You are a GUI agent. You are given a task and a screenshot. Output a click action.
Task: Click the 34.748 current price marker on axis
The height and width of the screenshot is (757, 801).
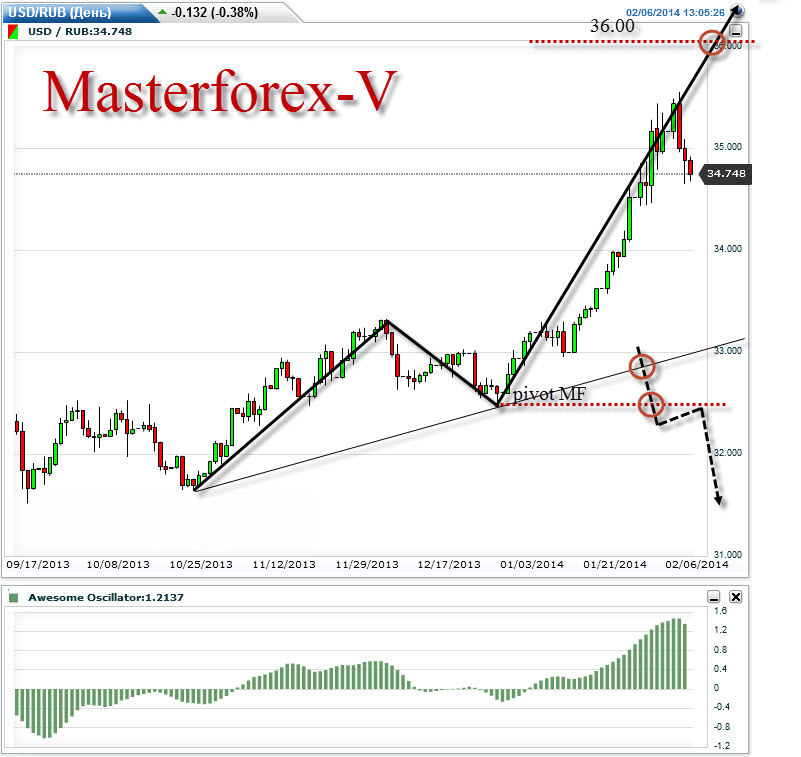pyautogui.click(x=726, y=174)
